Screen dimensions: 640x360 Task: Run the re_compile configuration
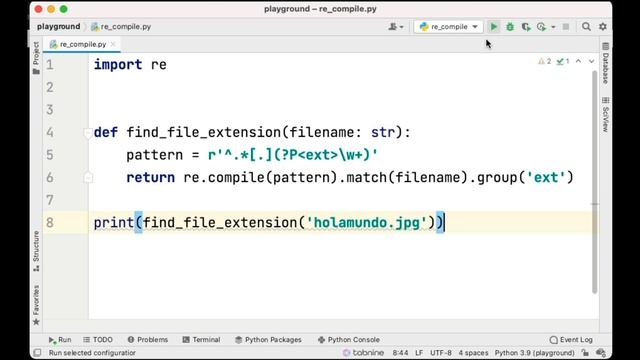(493, 27)
